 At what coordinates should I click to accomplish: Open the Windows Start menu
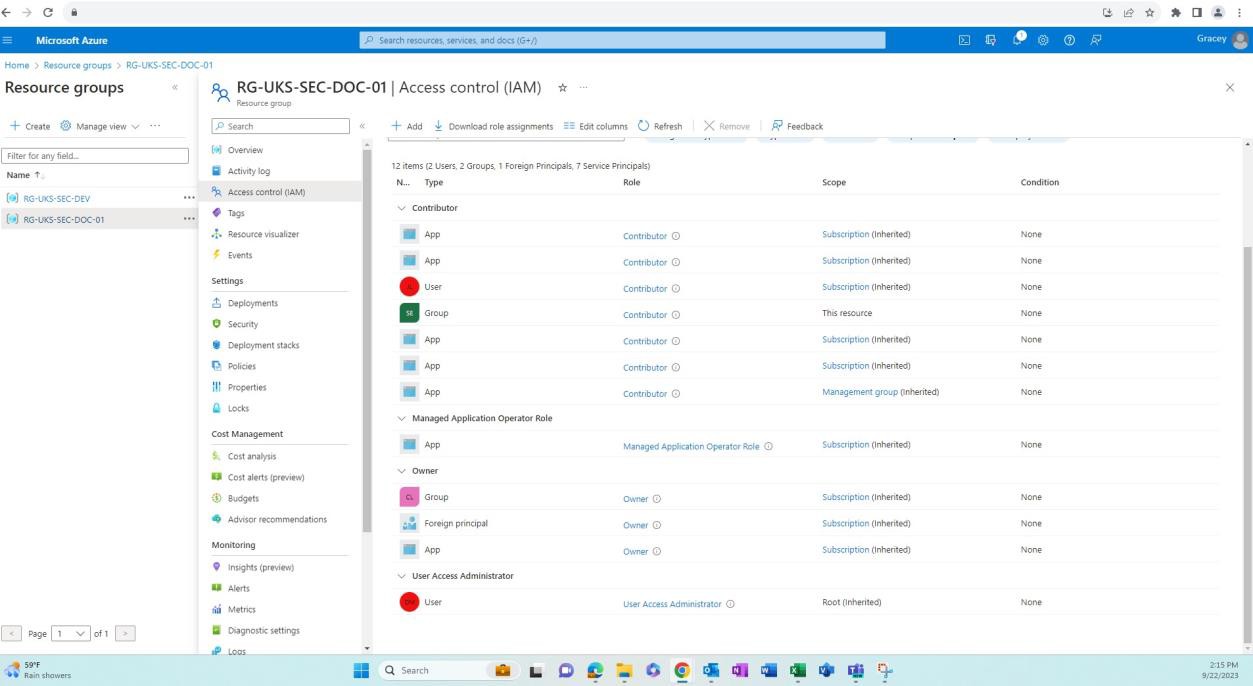pos(362,670)
